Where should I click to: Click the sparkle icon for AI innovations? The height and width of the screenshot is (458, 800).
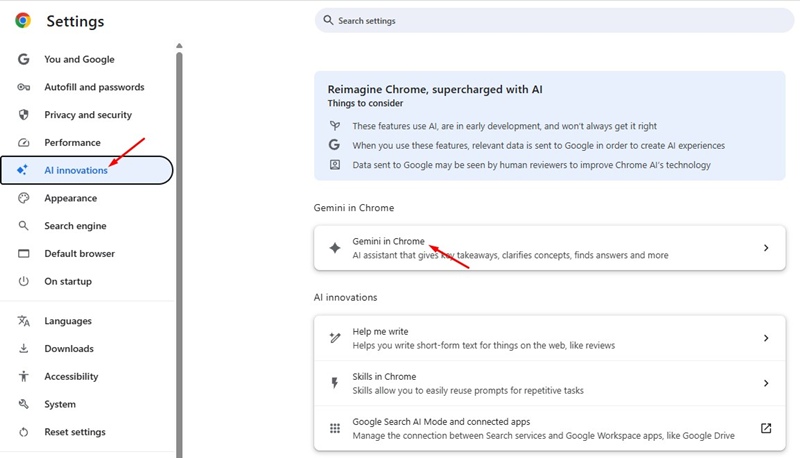coord(22,170)
